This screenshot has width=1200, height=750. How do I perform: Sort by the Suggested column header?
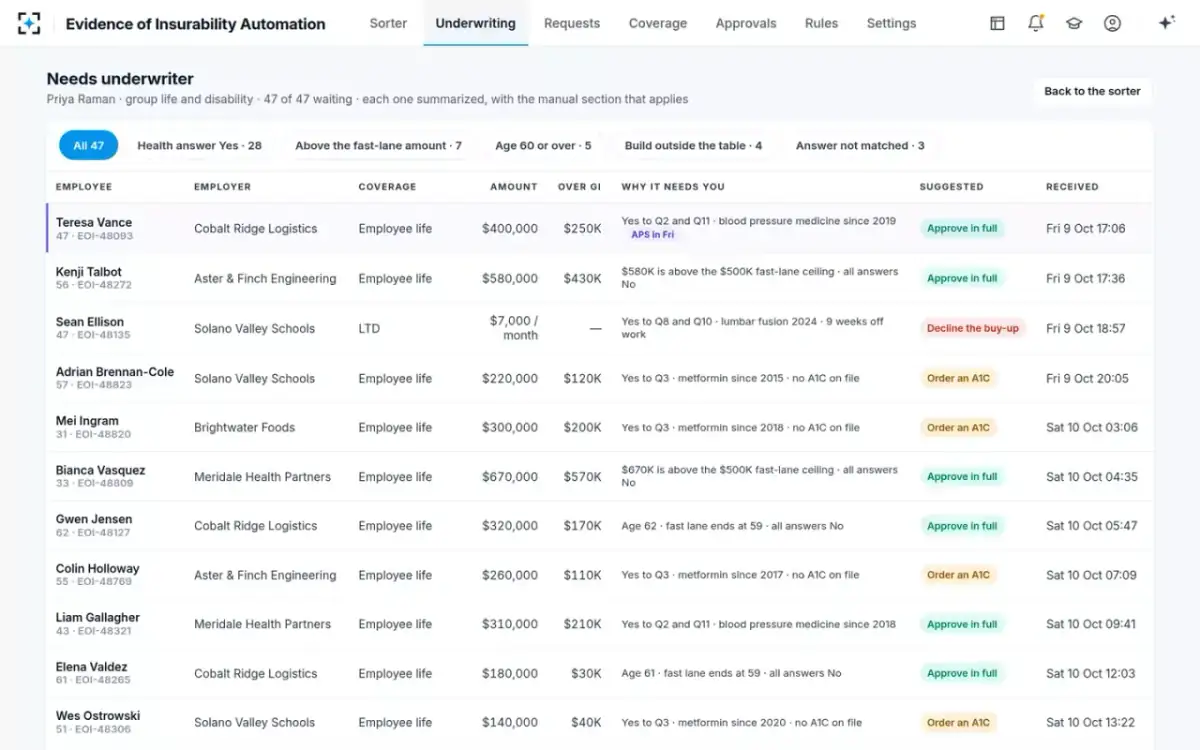pos(951,187)
